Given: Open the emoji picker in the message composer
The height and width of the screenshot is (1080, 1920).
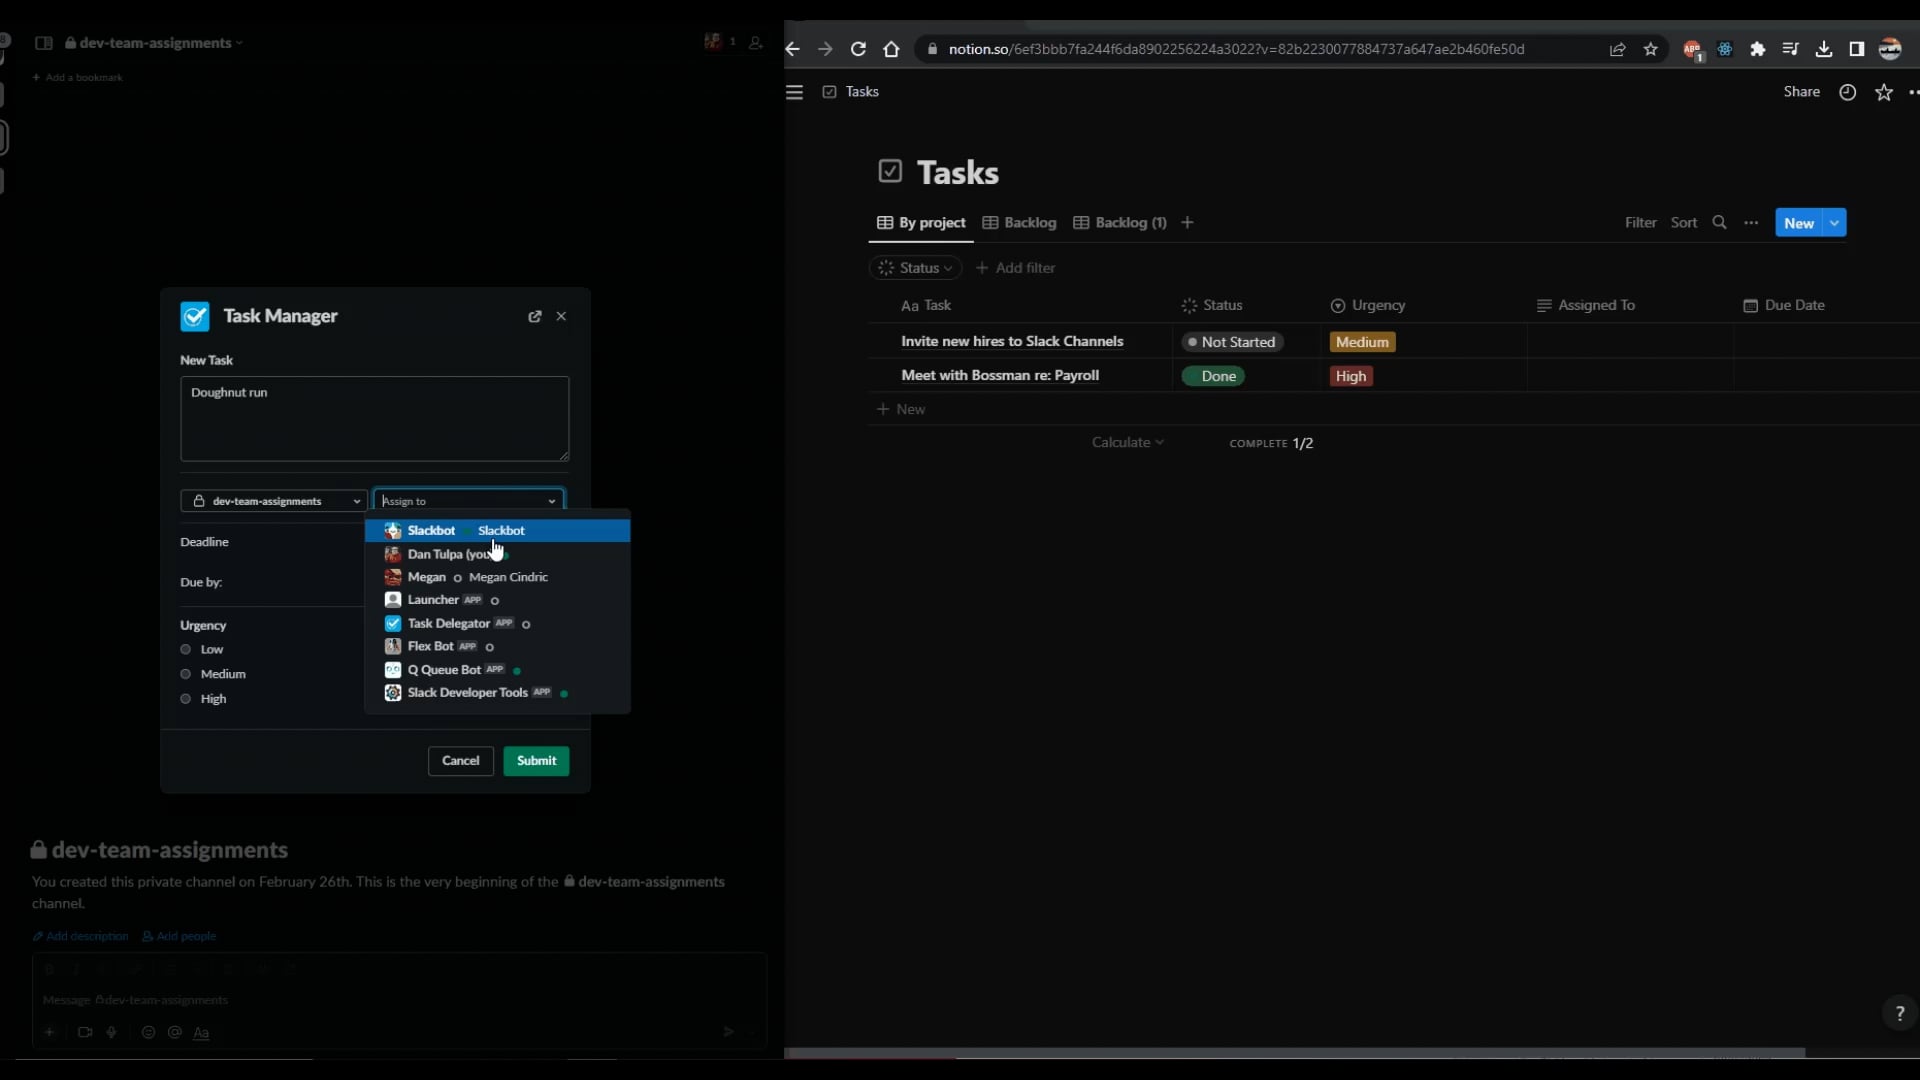Looking at the screenshot, I should pos(148,1033).
